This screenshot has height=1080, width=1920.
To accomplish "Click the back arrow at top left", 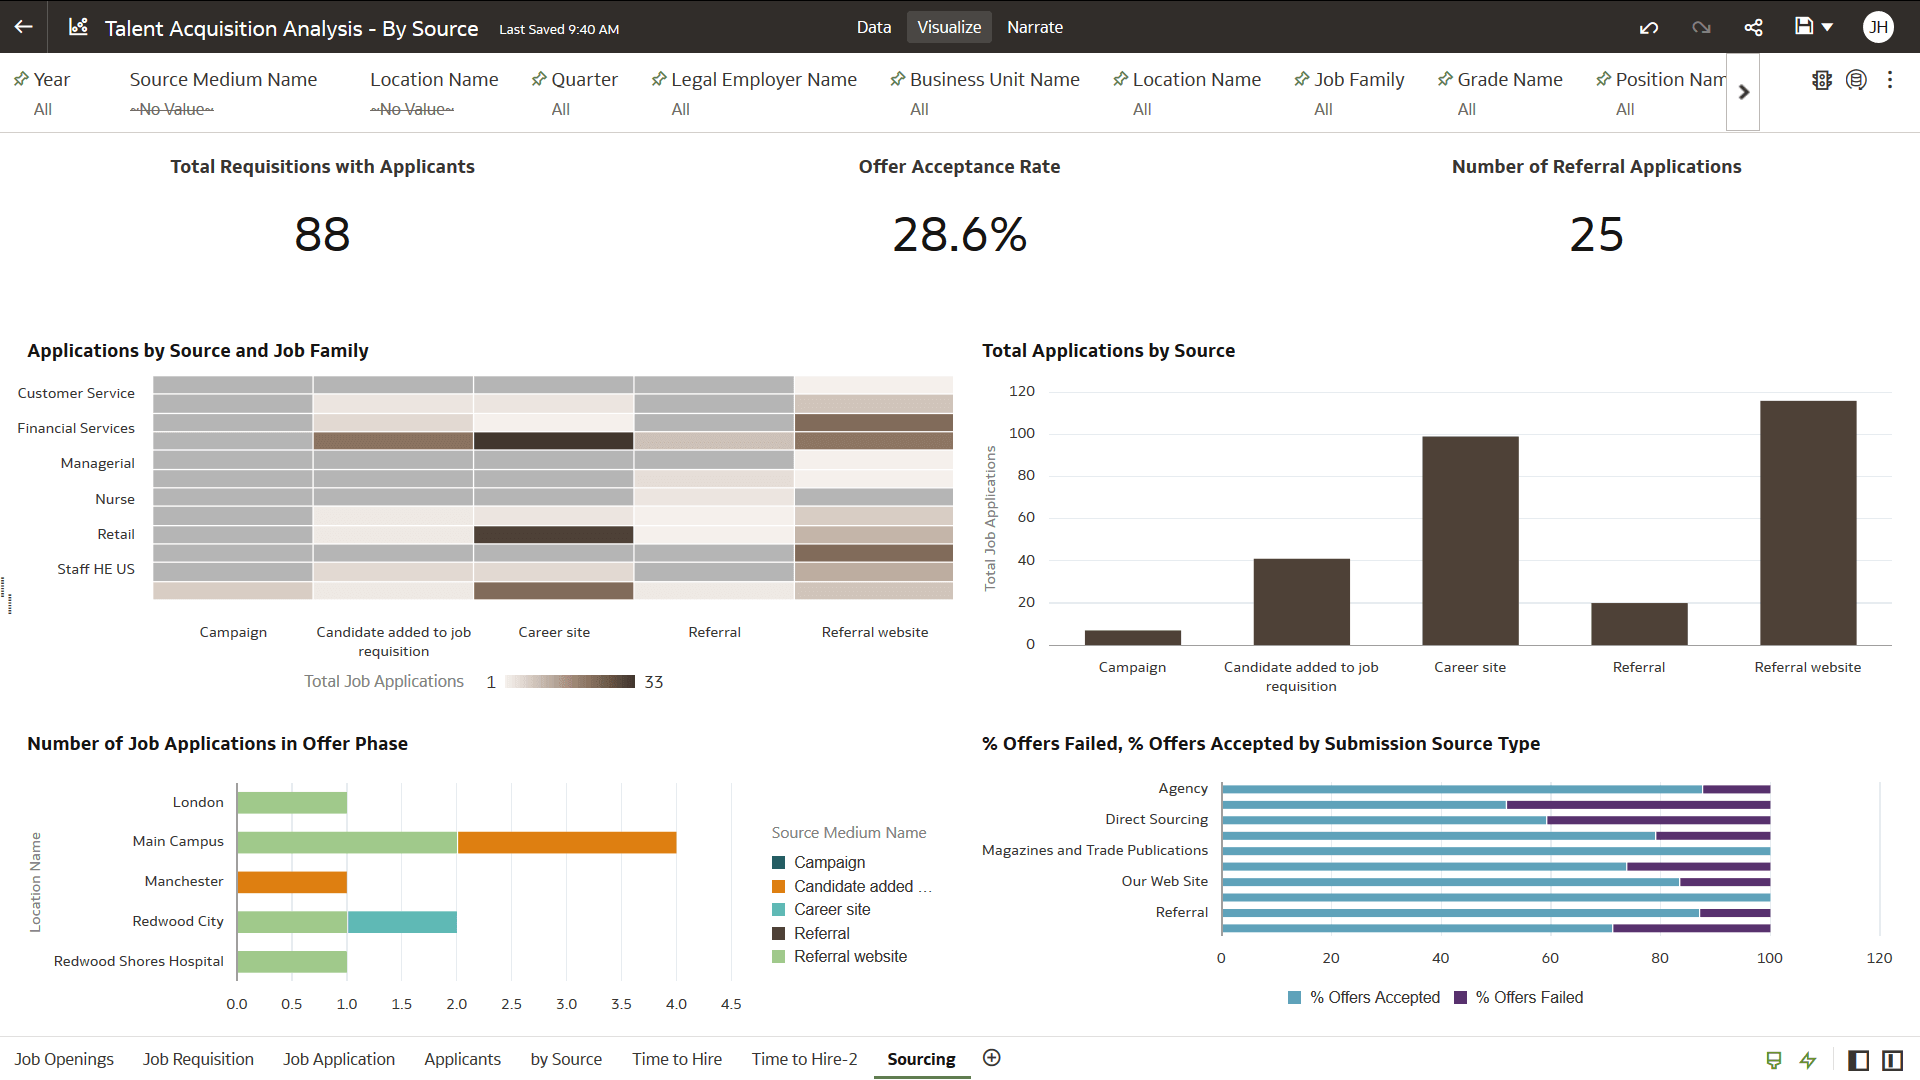I will click(x=24, y=27).
